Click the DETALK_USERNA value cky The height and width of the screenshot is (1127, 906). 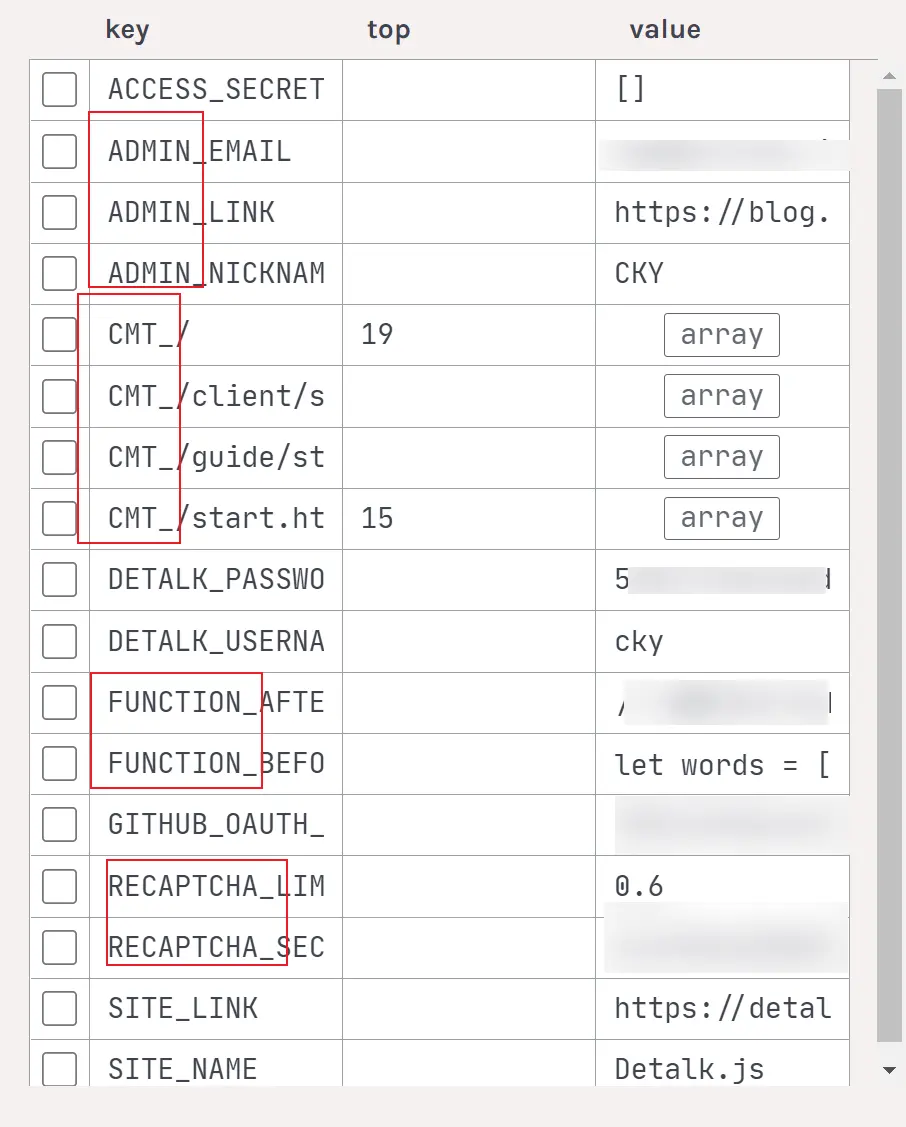(639, 641)
